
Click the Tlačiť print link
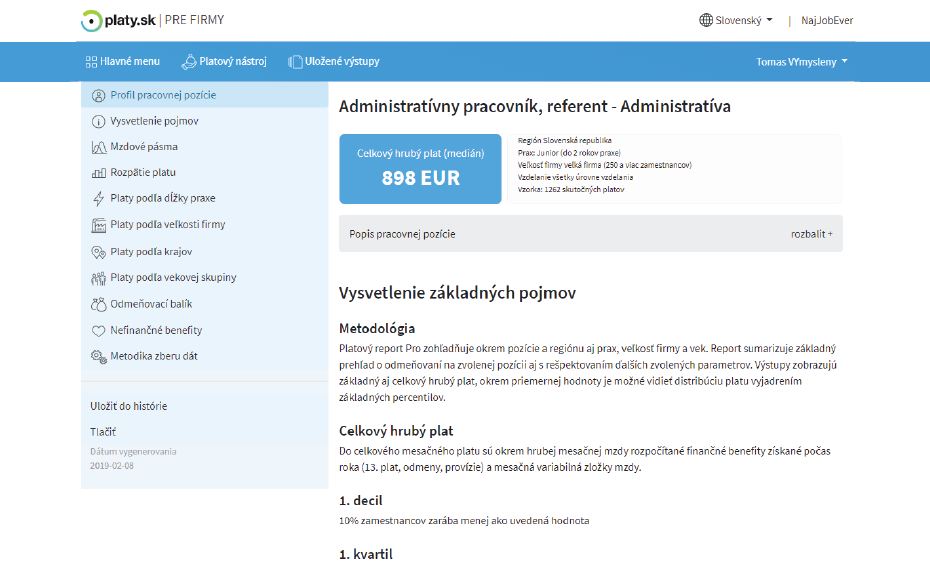pyautogui.click(x=103, y=432)
